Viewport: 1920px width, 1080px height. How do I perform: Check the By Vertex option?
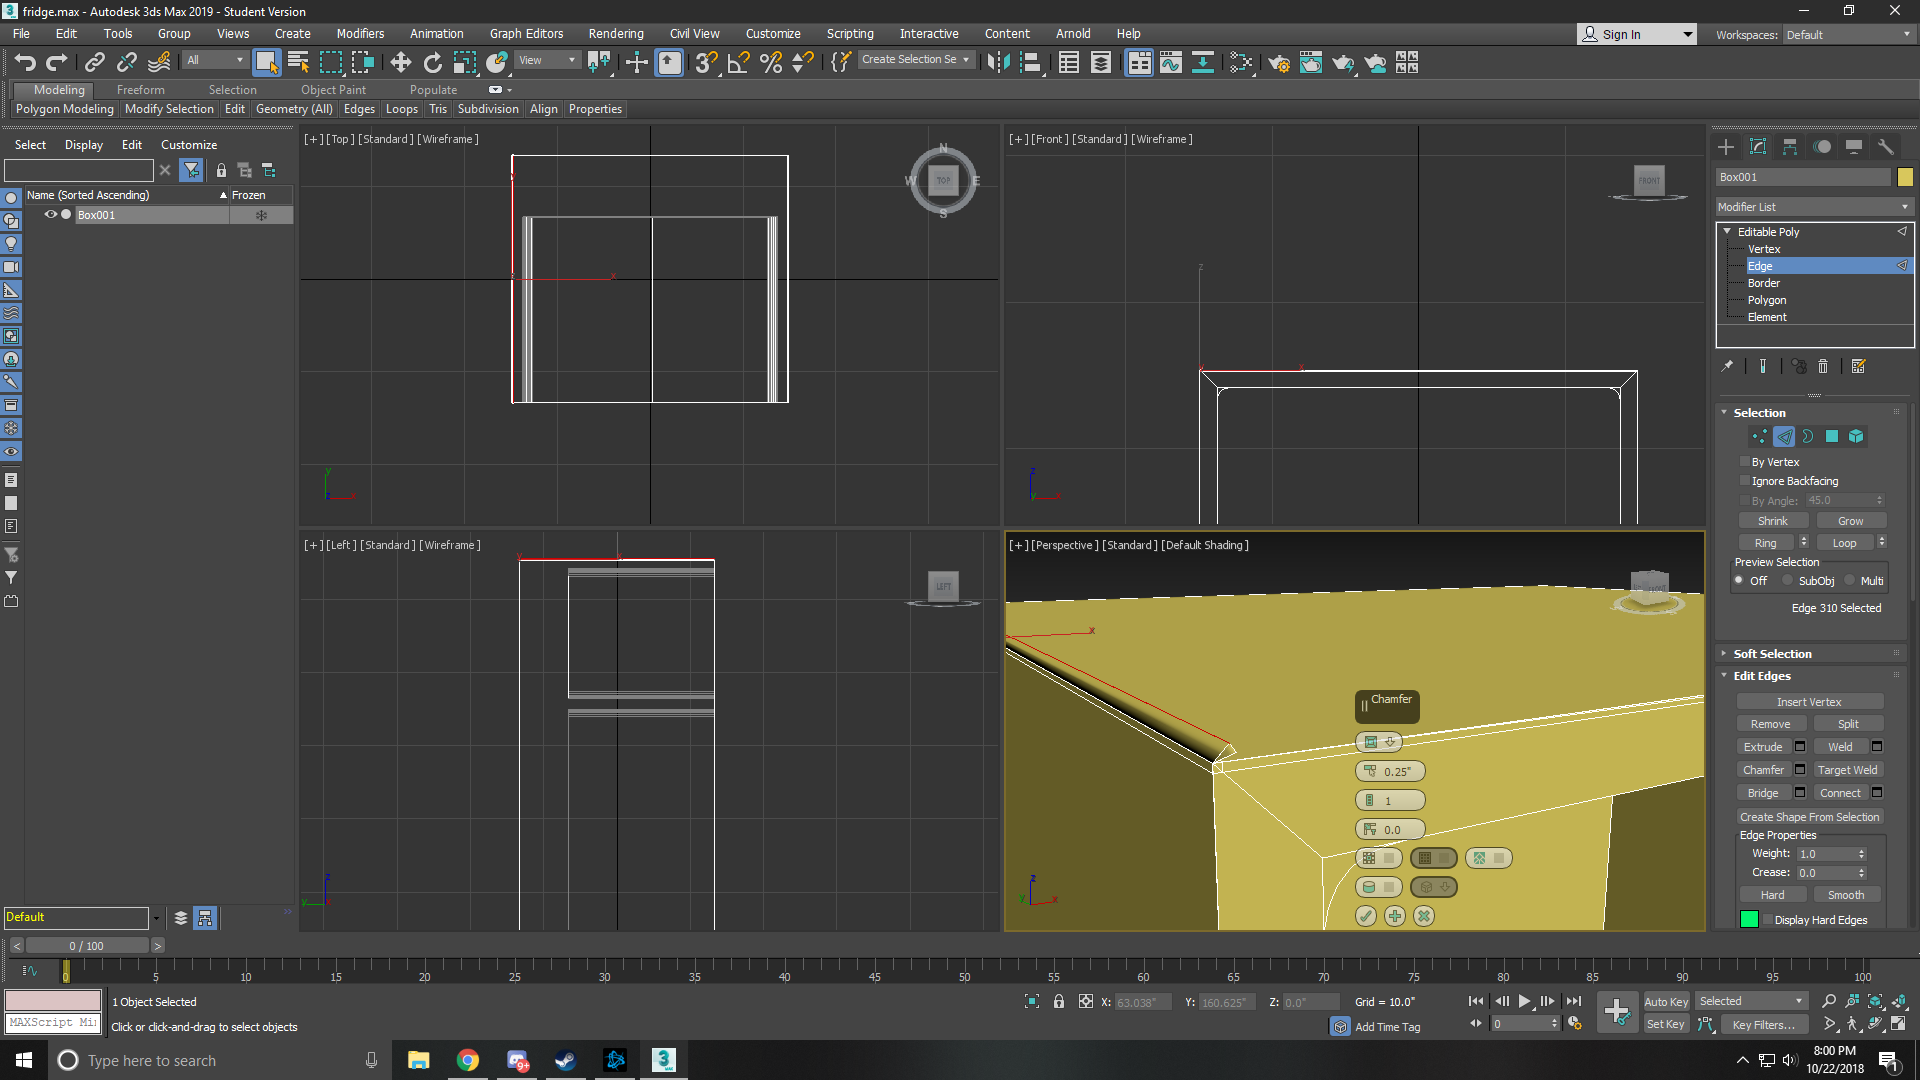(1746, 461)
